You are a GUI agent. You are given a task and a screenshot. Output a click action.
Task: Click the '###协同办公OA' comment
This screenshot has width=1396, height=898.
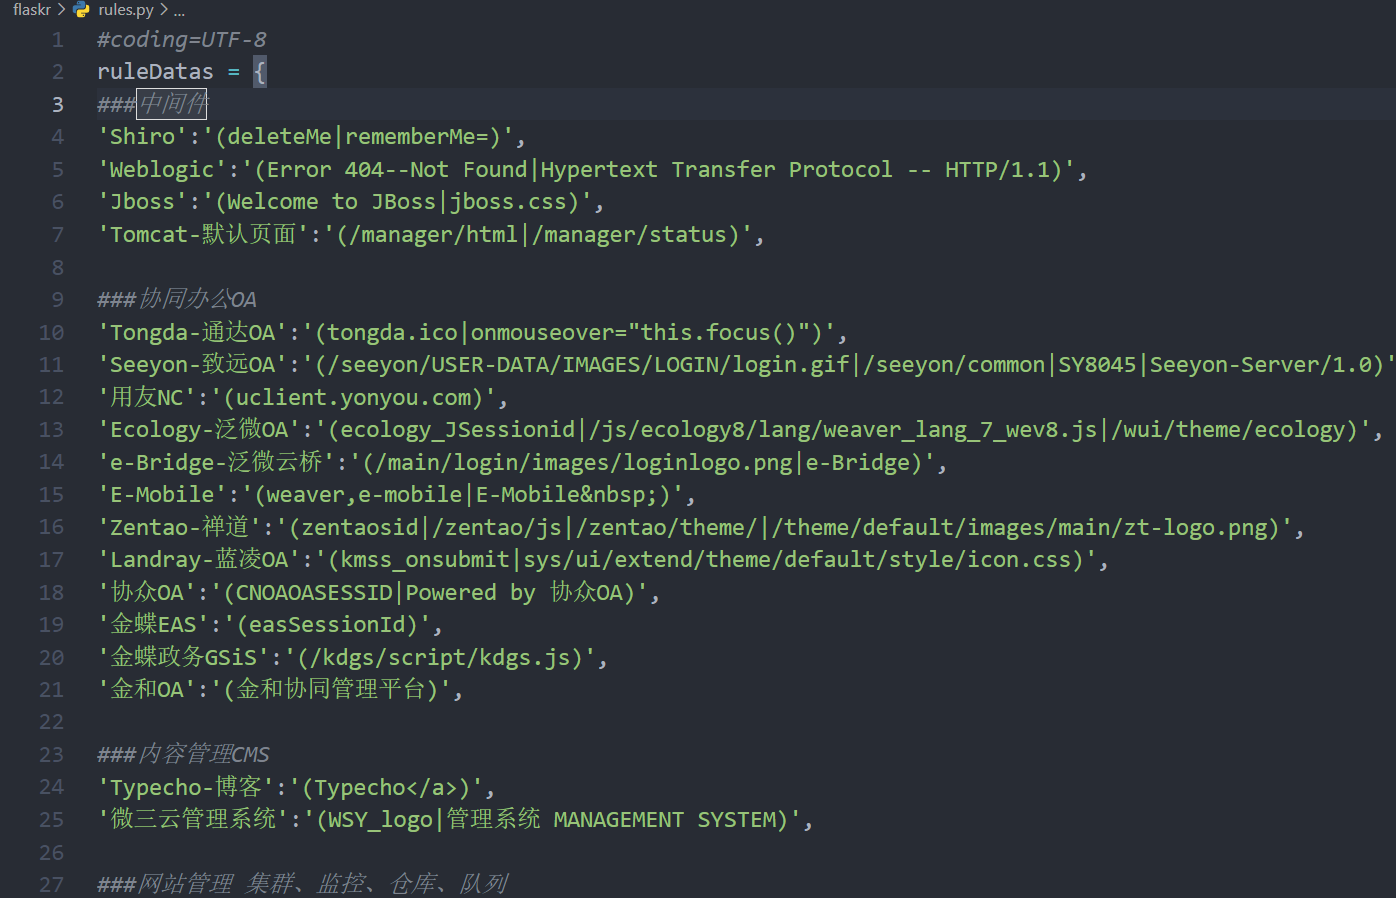tap(177, 300)
